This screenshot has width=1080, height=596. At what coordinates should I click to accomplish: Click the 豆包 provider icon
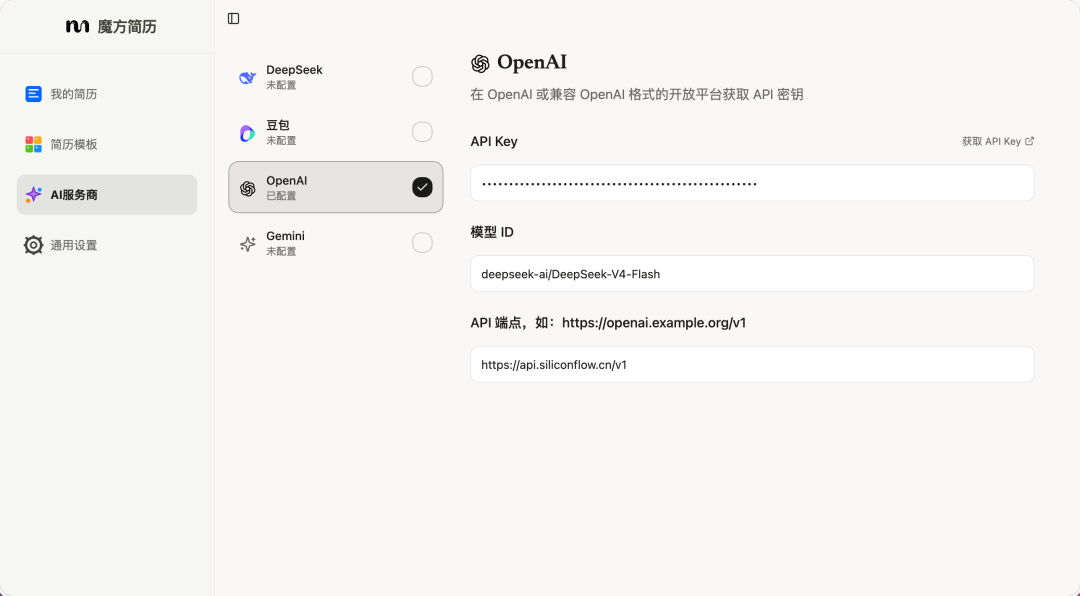247,133
